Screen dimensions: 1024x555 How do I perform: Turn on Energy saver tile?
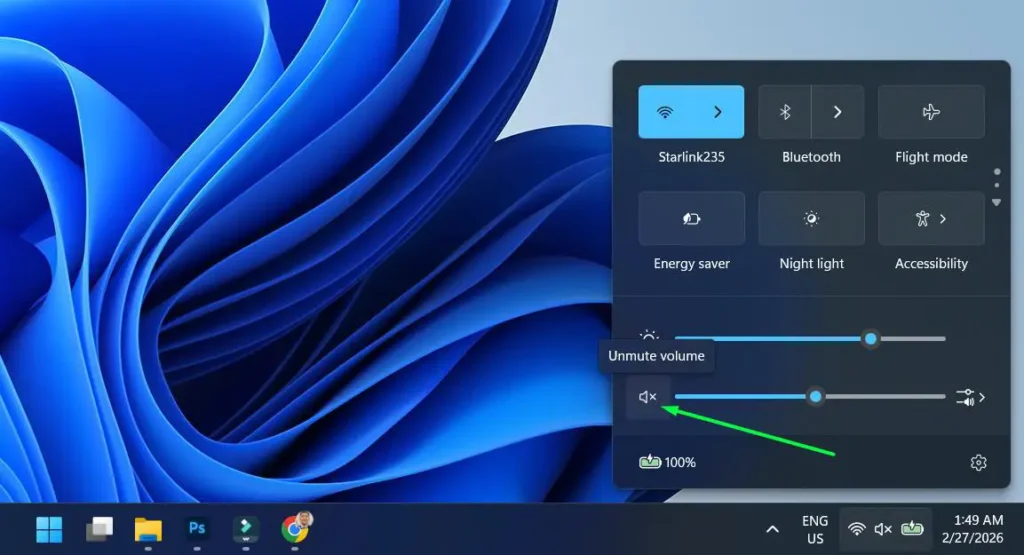pyautogui.click(x=692, y=218)
